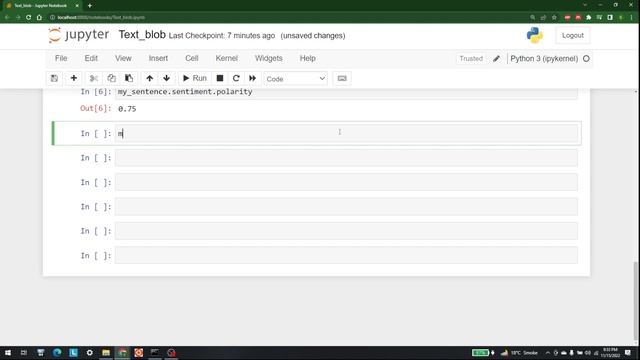Restart the kernel icon
640x360 pixels.
pos(236,78)
